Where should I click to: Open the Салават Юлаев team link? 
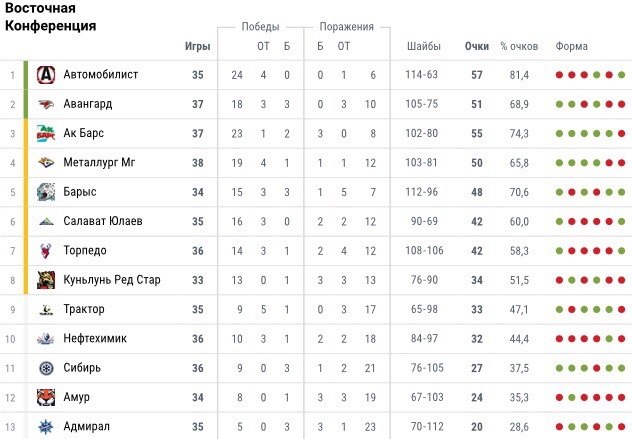pos(104,222)
